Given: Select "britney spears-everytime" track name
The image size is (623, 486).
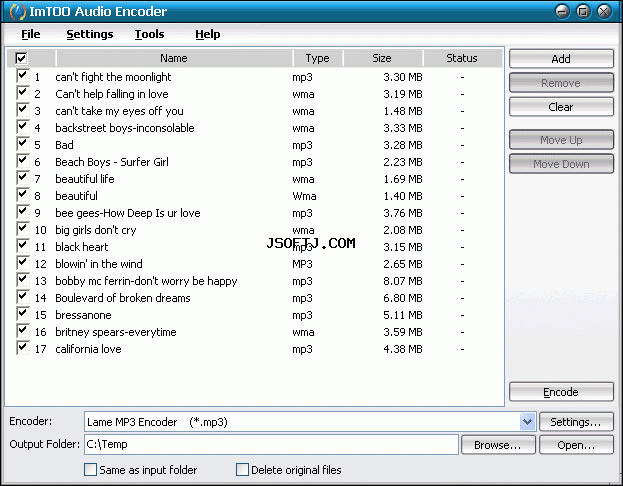Looking at the screenshot, I should coord(116,332).
